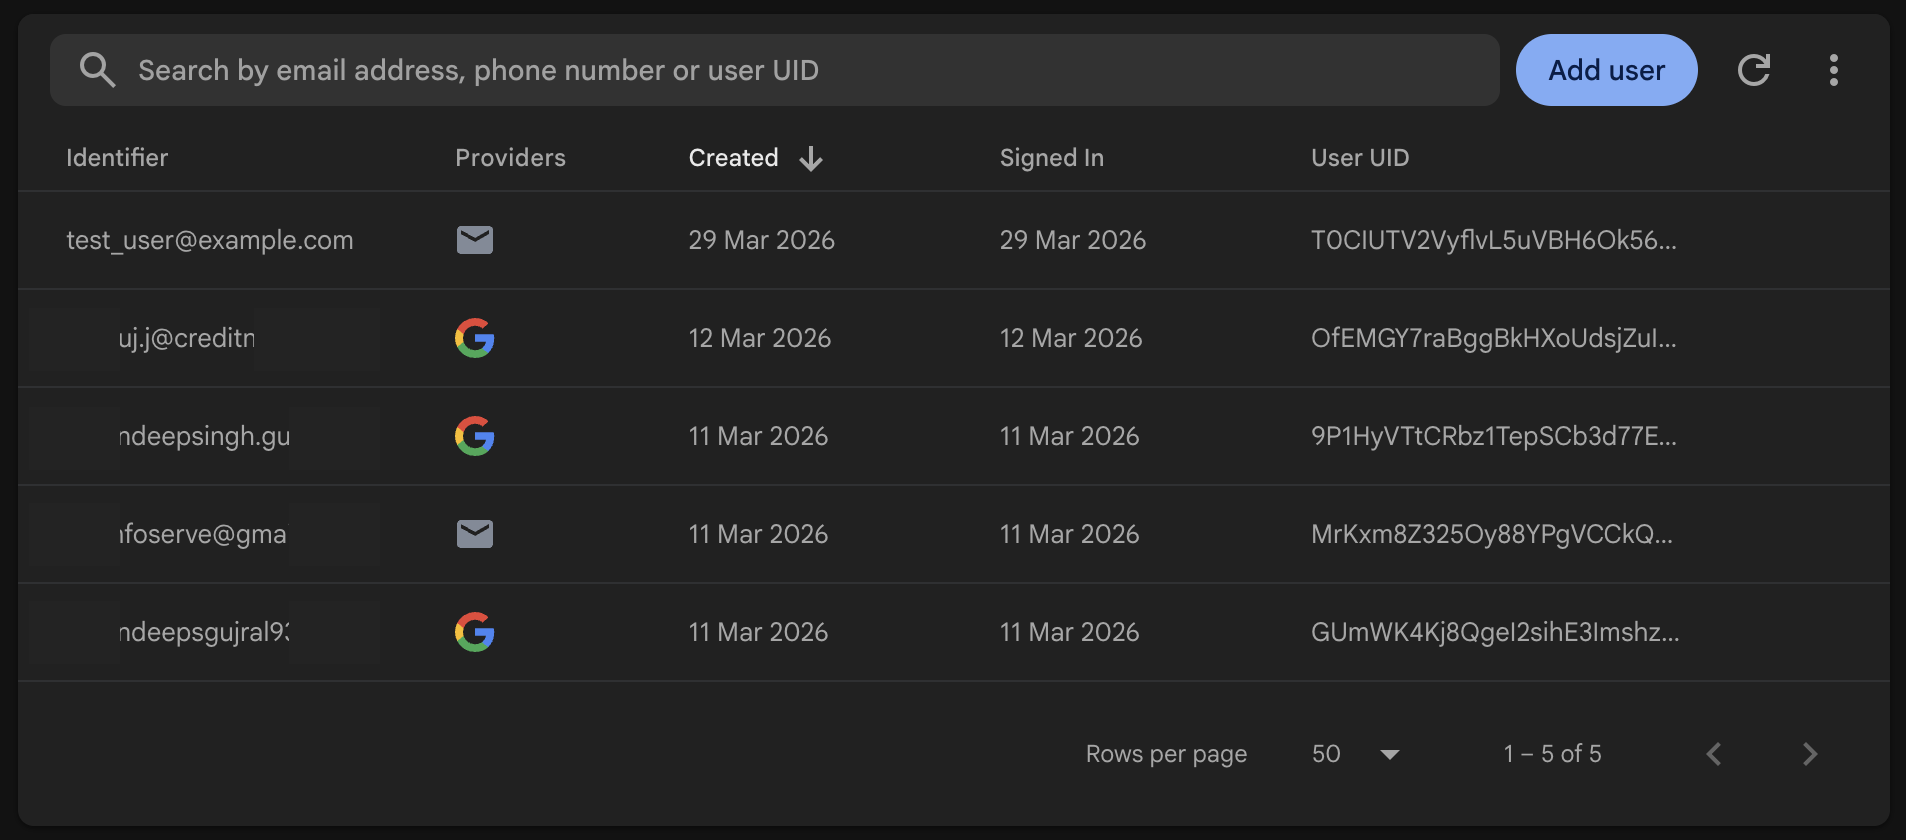Click the Identifier column header
This screenshot has height=840, width=1906.
[x=117, y=158]
